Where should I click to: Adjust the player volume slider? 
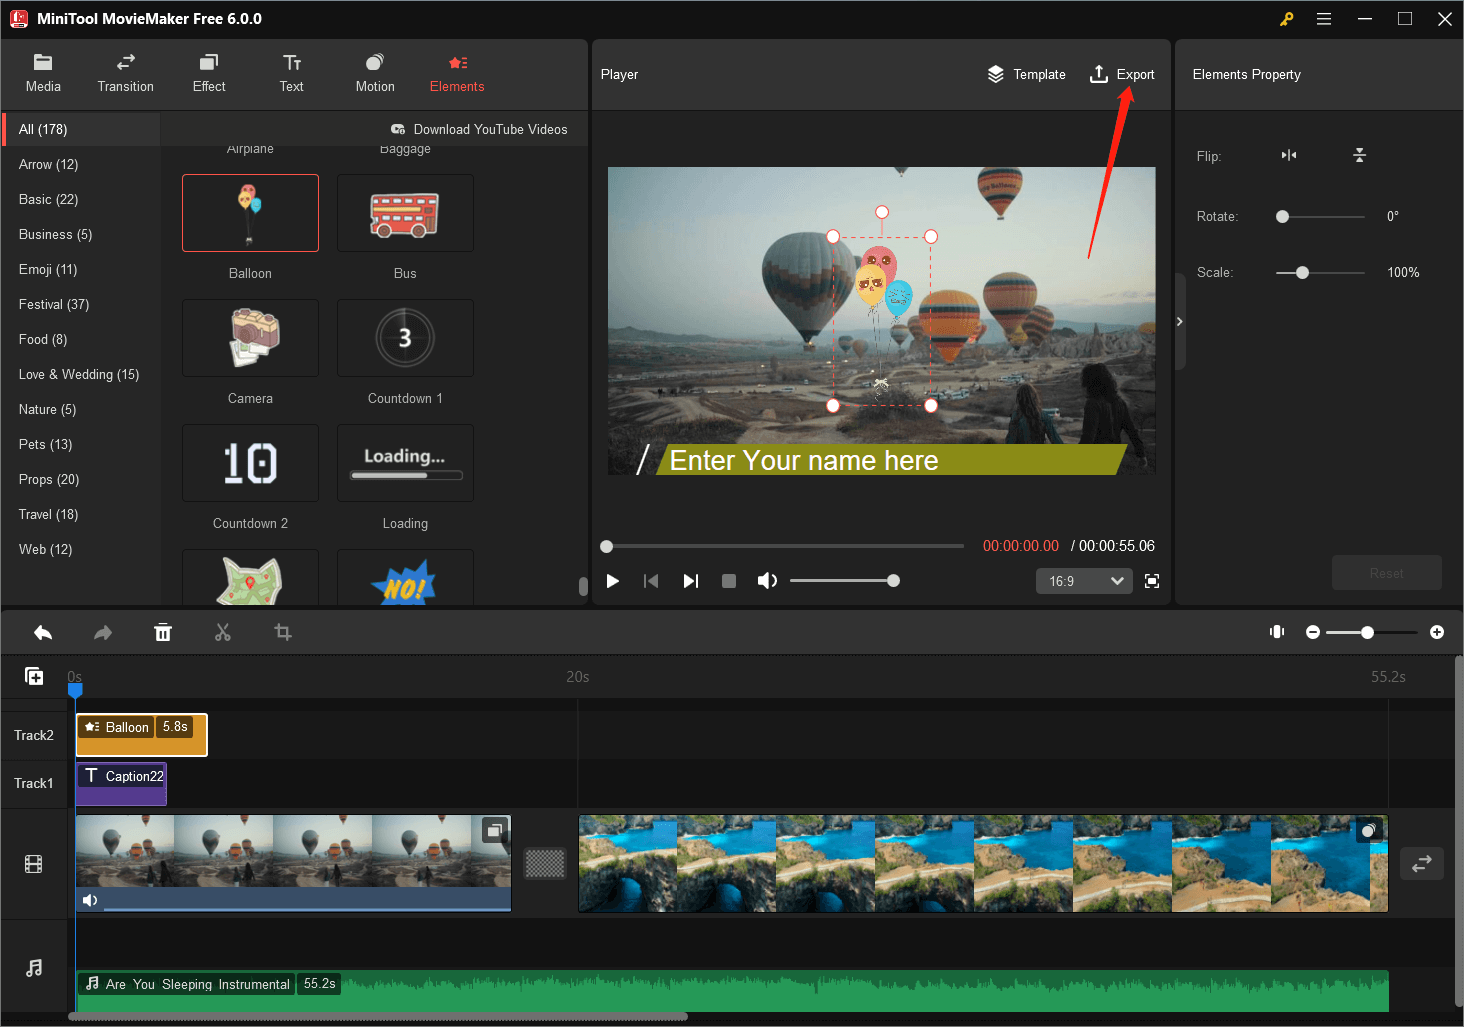tap(845, 581)
